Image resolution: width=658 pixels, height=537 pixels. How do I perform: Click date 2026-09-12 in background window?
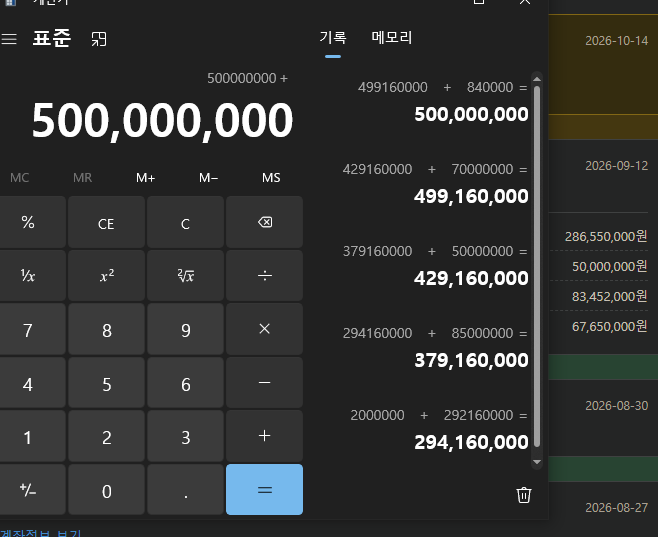(x=616, y=166)
